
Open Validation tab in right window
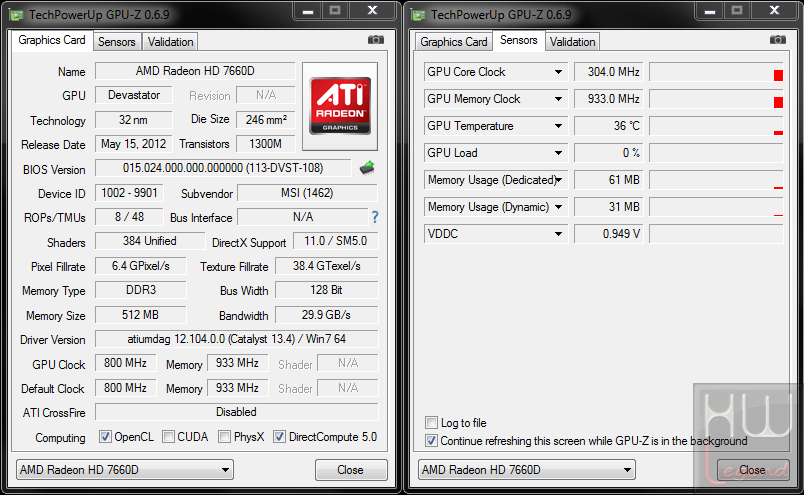click(572, 42)
